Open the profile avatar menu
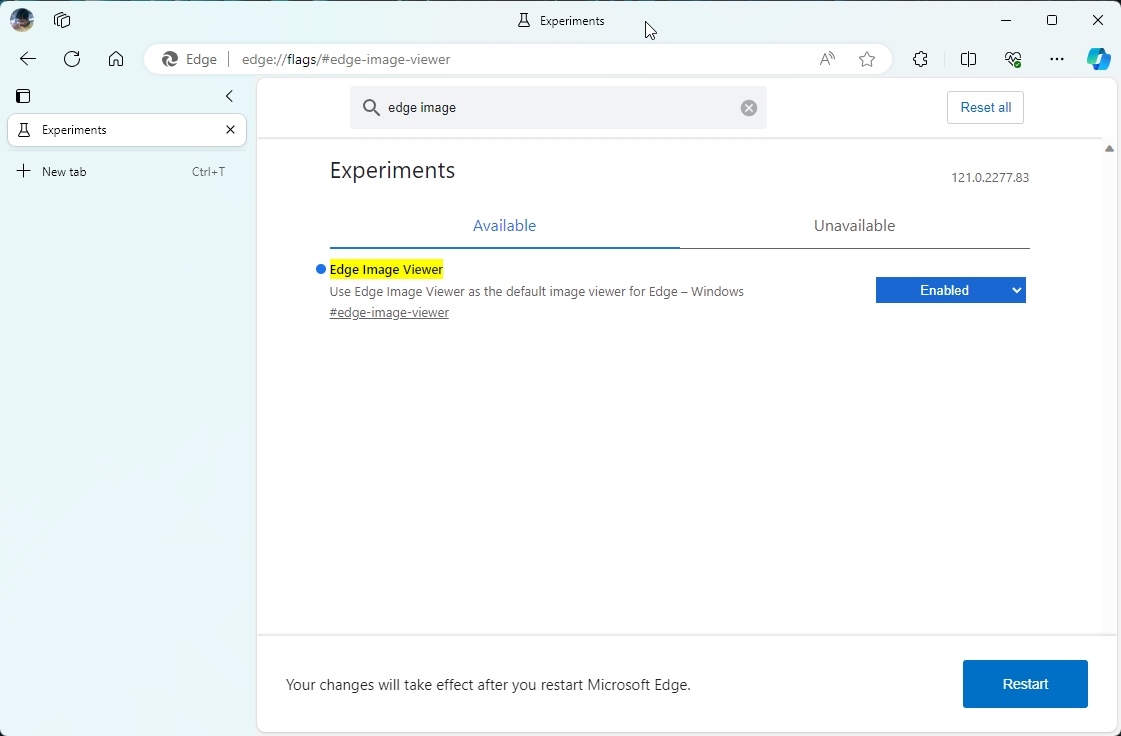The height and width of the screenshot is (736, 1121). (x=21, y=20)
